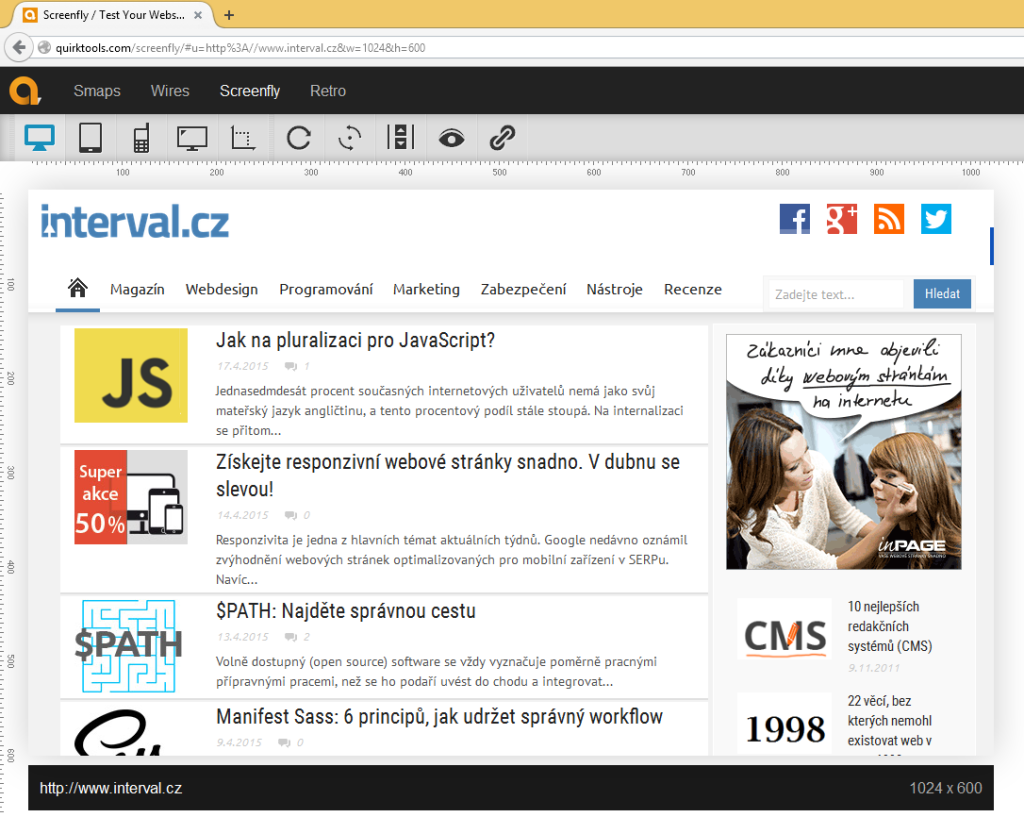The image size is (1024, 817).
Task: Open '22 věcí, bez kterých nemohl' sidebar link
Action: (x=889, y=721)
